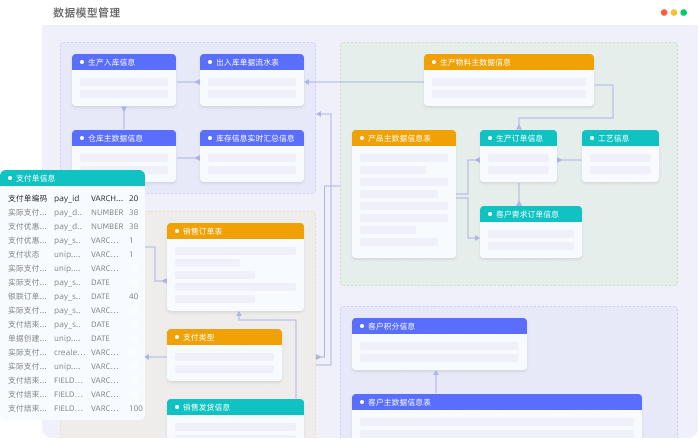Click the 库存信息实时汇总信息 table header
This screenshot has height=440, width=700.
coord(252,138)
